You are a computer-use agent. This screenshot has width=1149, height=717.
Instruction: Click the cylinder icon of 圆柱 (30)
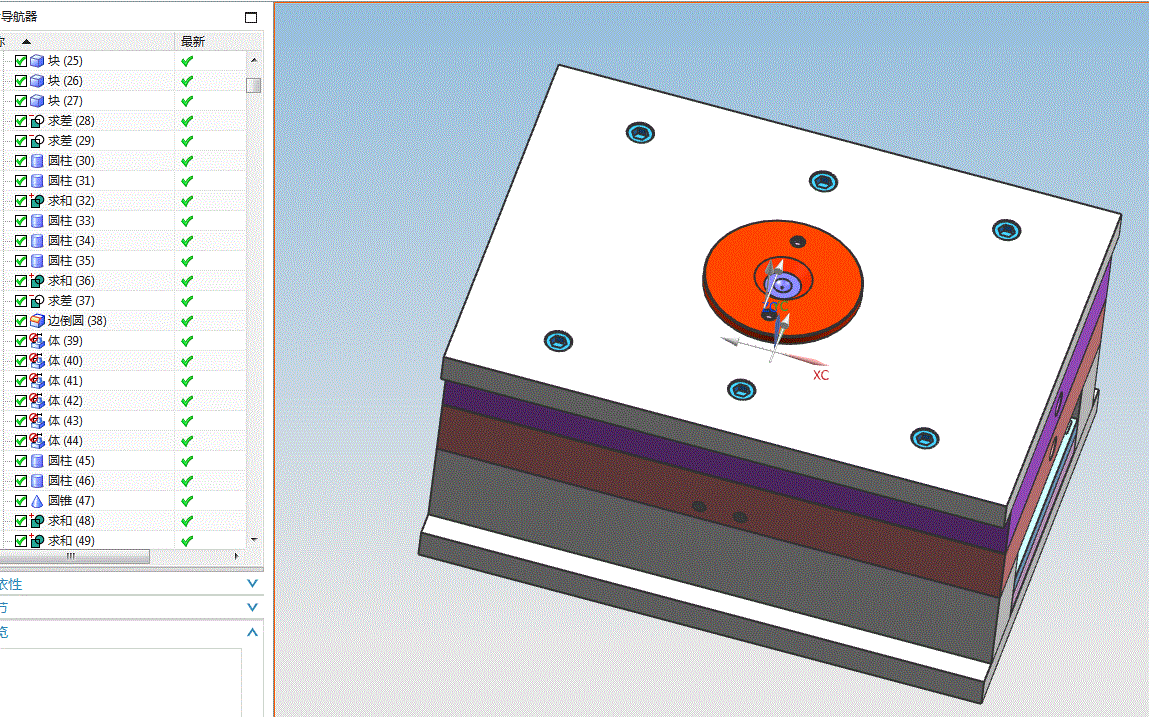pos(37,161)
